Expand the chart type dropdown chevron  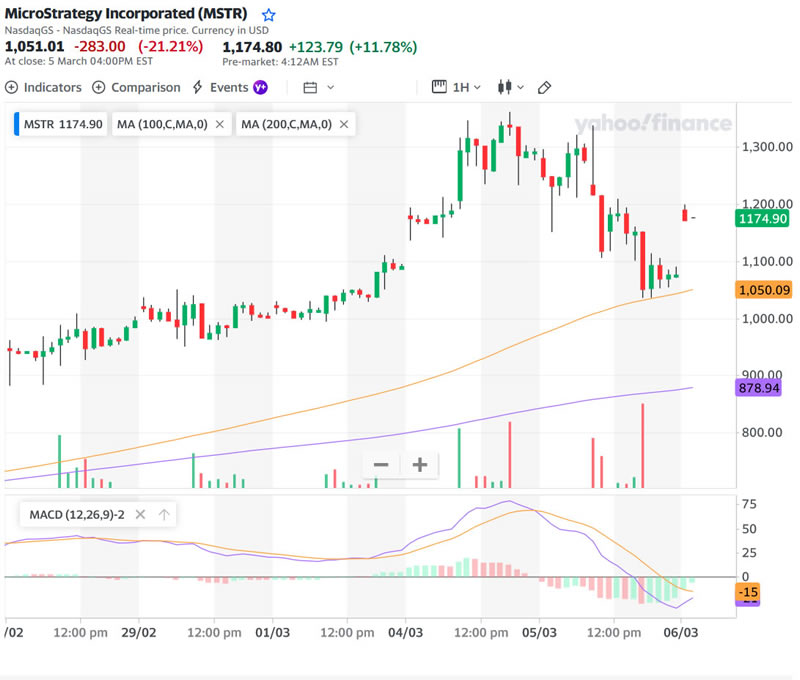[520, 87]
